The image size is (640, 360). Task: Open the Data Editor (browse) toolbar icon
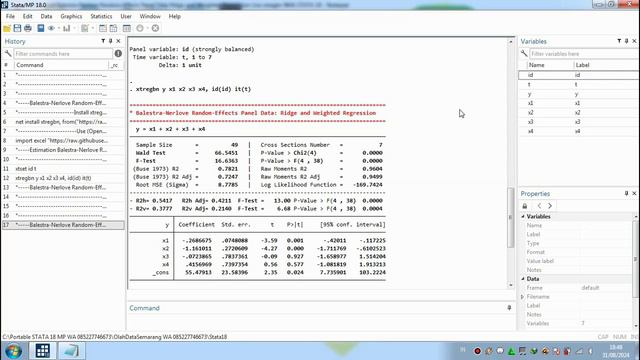[x=113, y=28]
